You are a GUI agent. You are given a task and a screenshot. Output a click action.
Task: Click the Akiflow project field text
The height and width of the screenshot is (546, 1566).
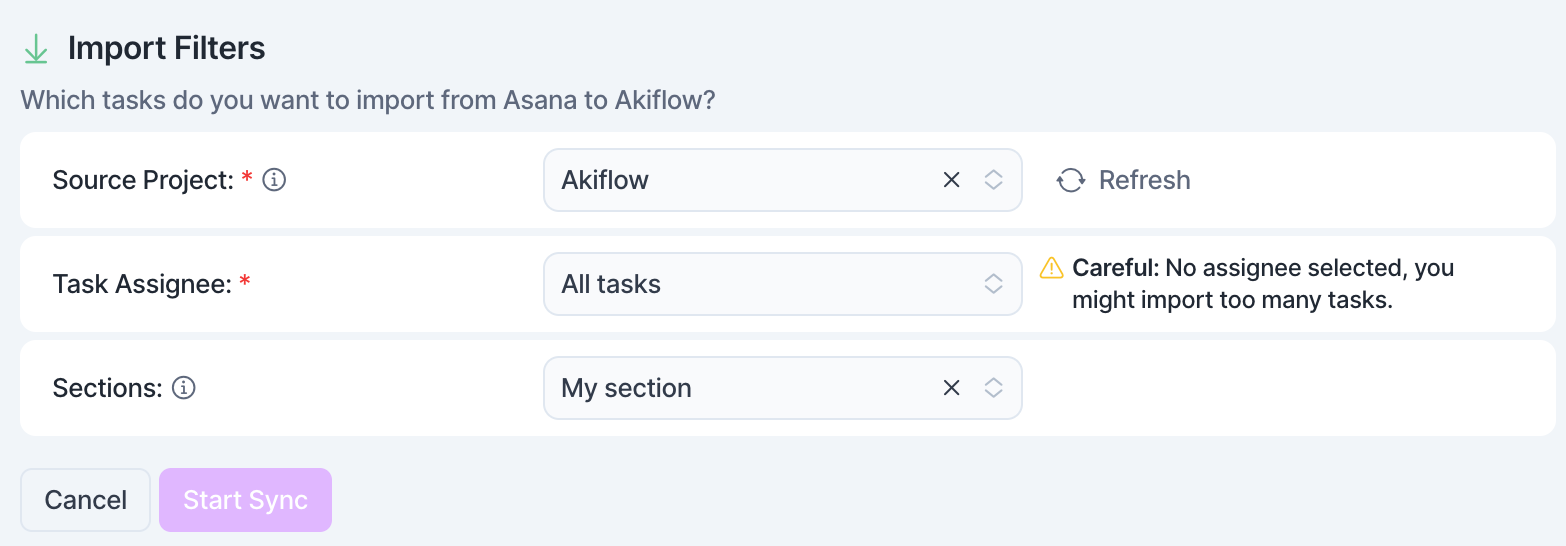(x=605, y=180)
